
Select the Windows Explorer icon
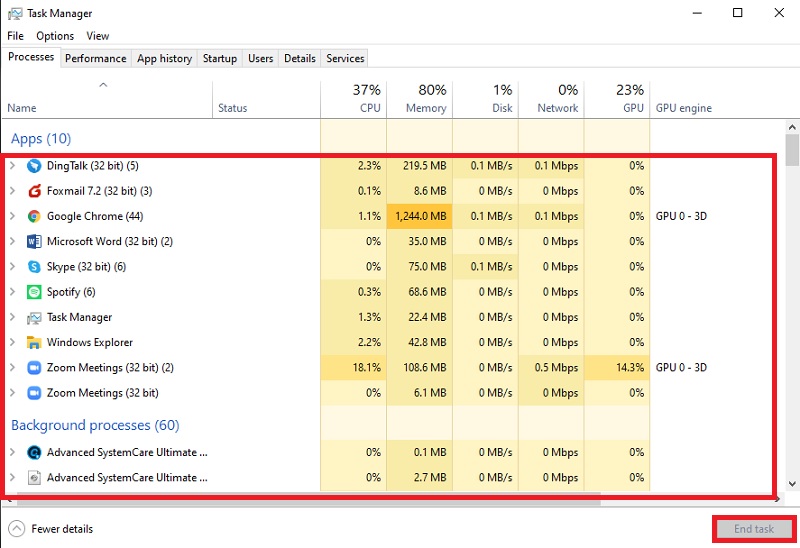[x=34, y=342]
